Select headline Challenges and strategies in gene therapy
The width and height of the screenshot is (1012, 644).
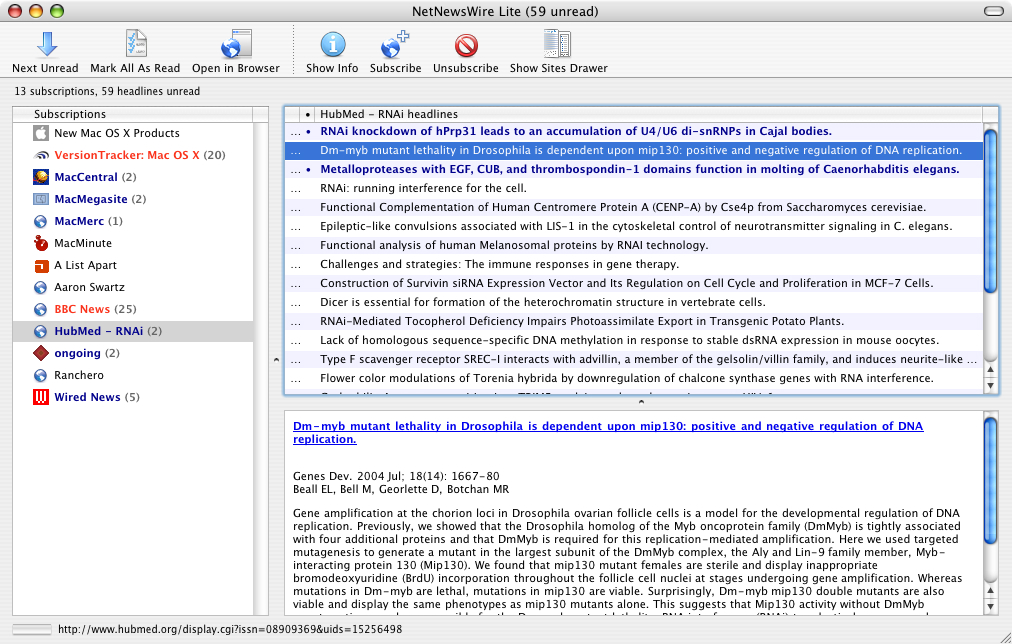coord(634,265)
